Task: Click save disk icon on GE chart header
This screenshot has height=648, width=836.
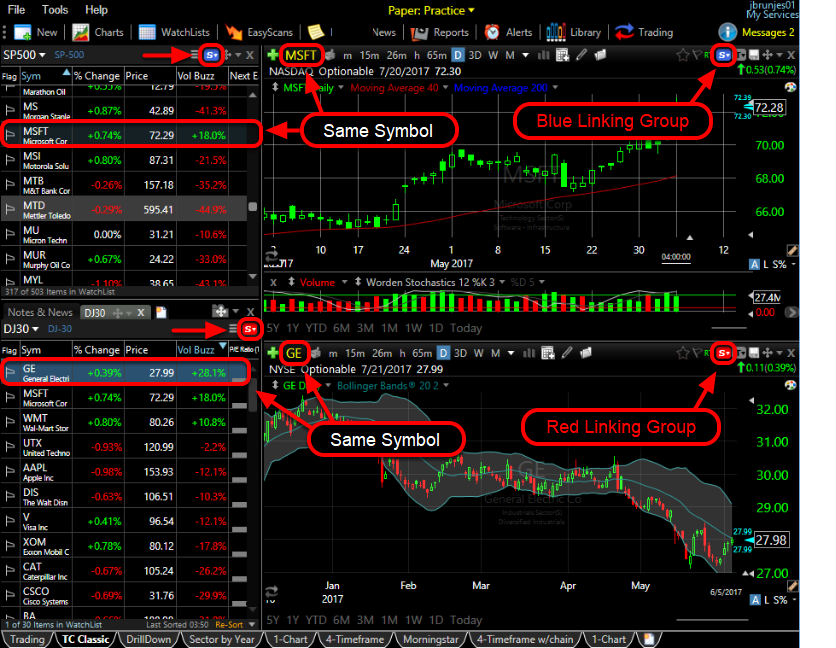Action: pos(754,353)
